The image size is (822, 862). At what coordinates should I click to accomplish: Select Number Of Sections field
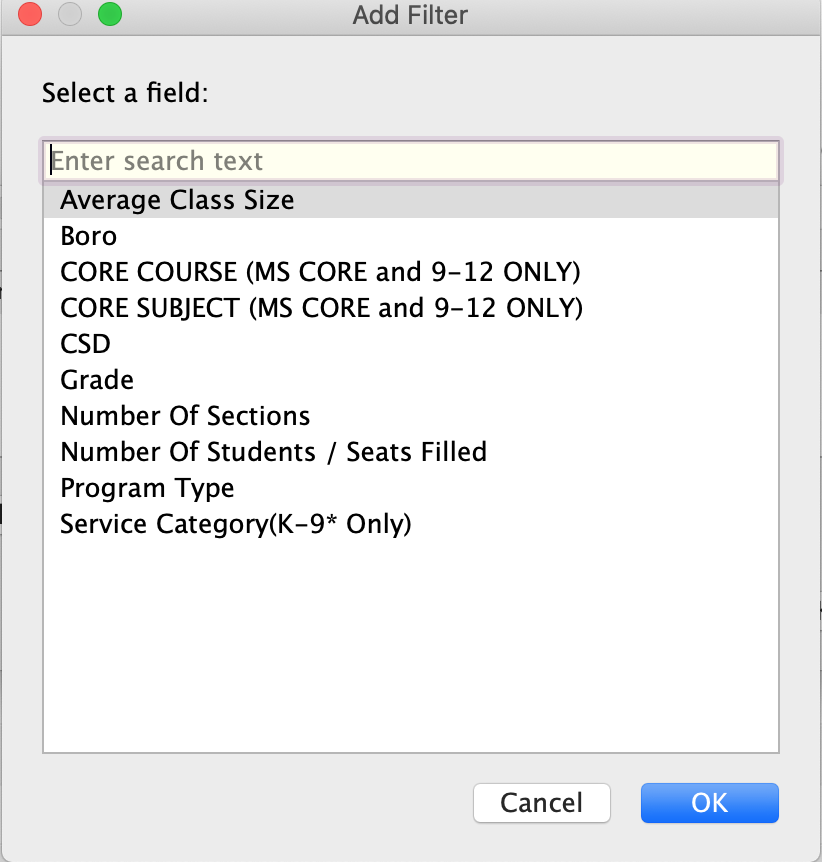pos(185,416)
